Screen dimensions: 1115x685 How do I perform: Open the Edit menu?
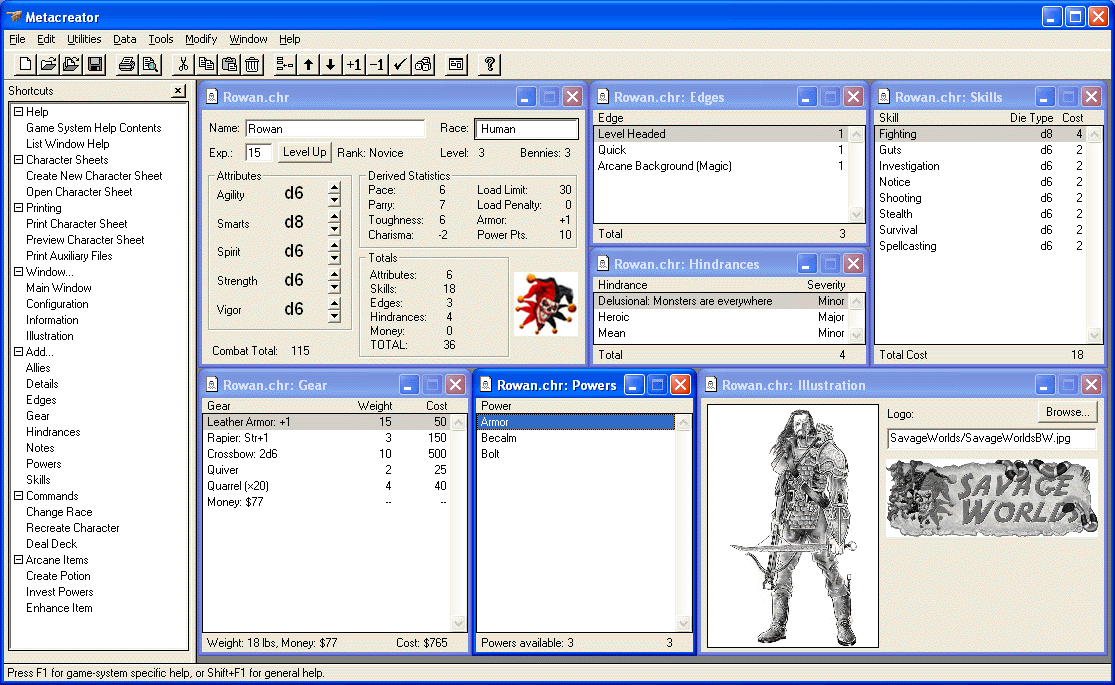point(46,39)
